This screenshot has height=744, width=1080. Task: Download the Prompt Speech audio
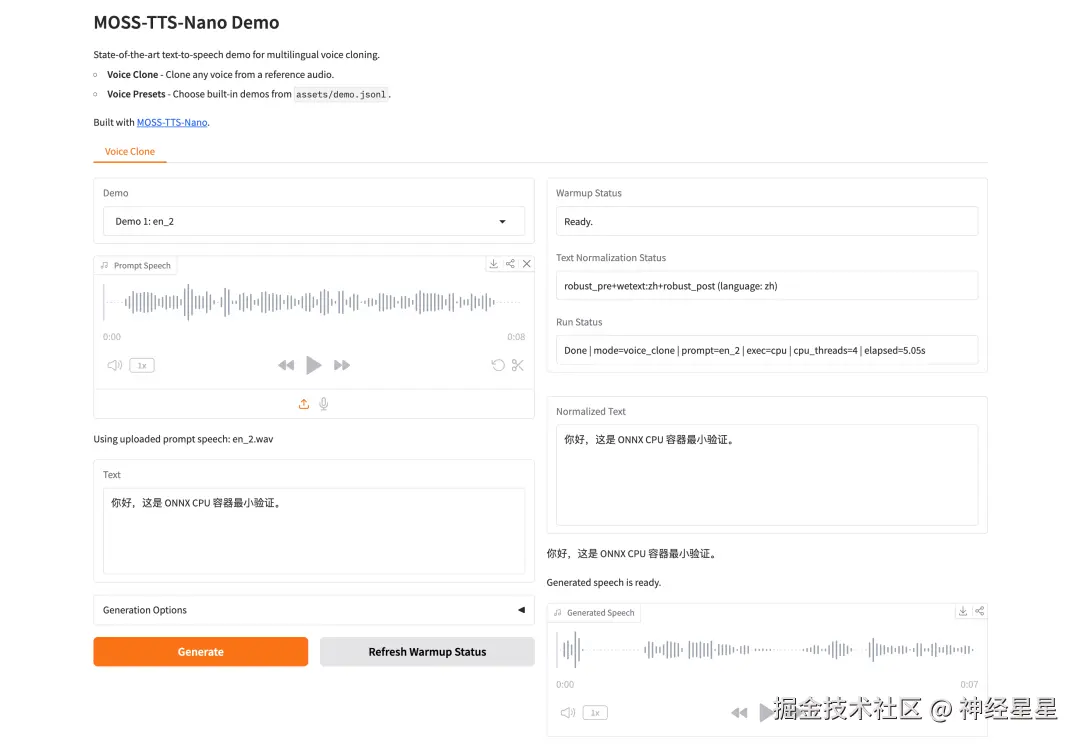494,264
